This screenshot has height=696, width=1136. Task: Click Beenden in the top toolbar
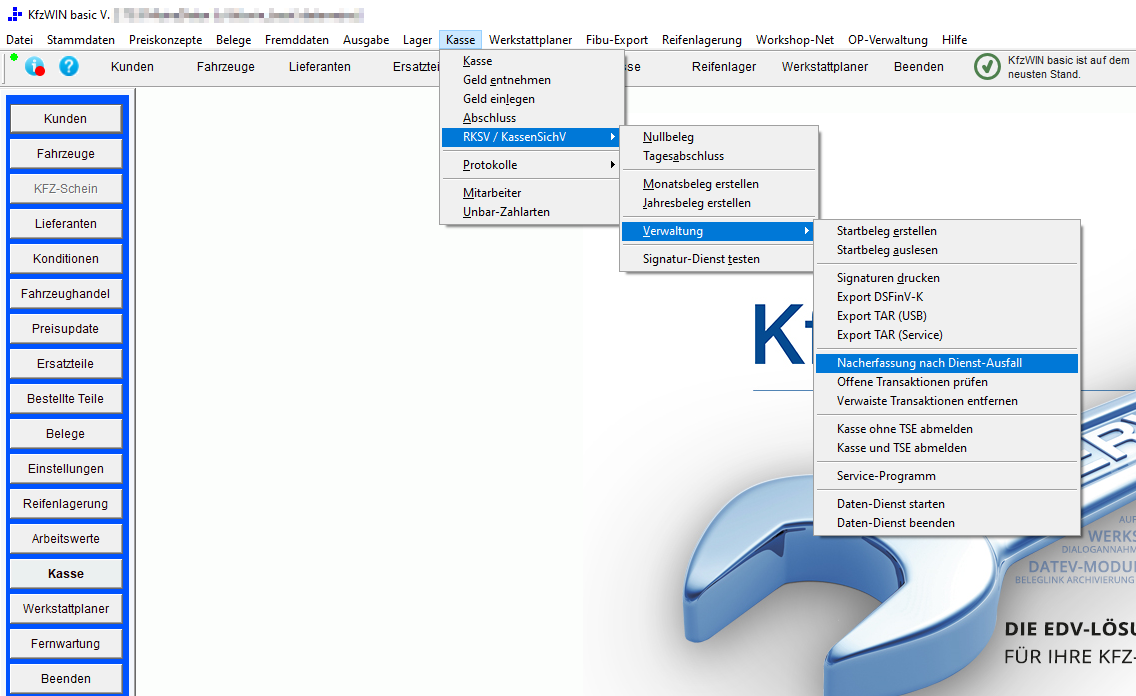919,67
